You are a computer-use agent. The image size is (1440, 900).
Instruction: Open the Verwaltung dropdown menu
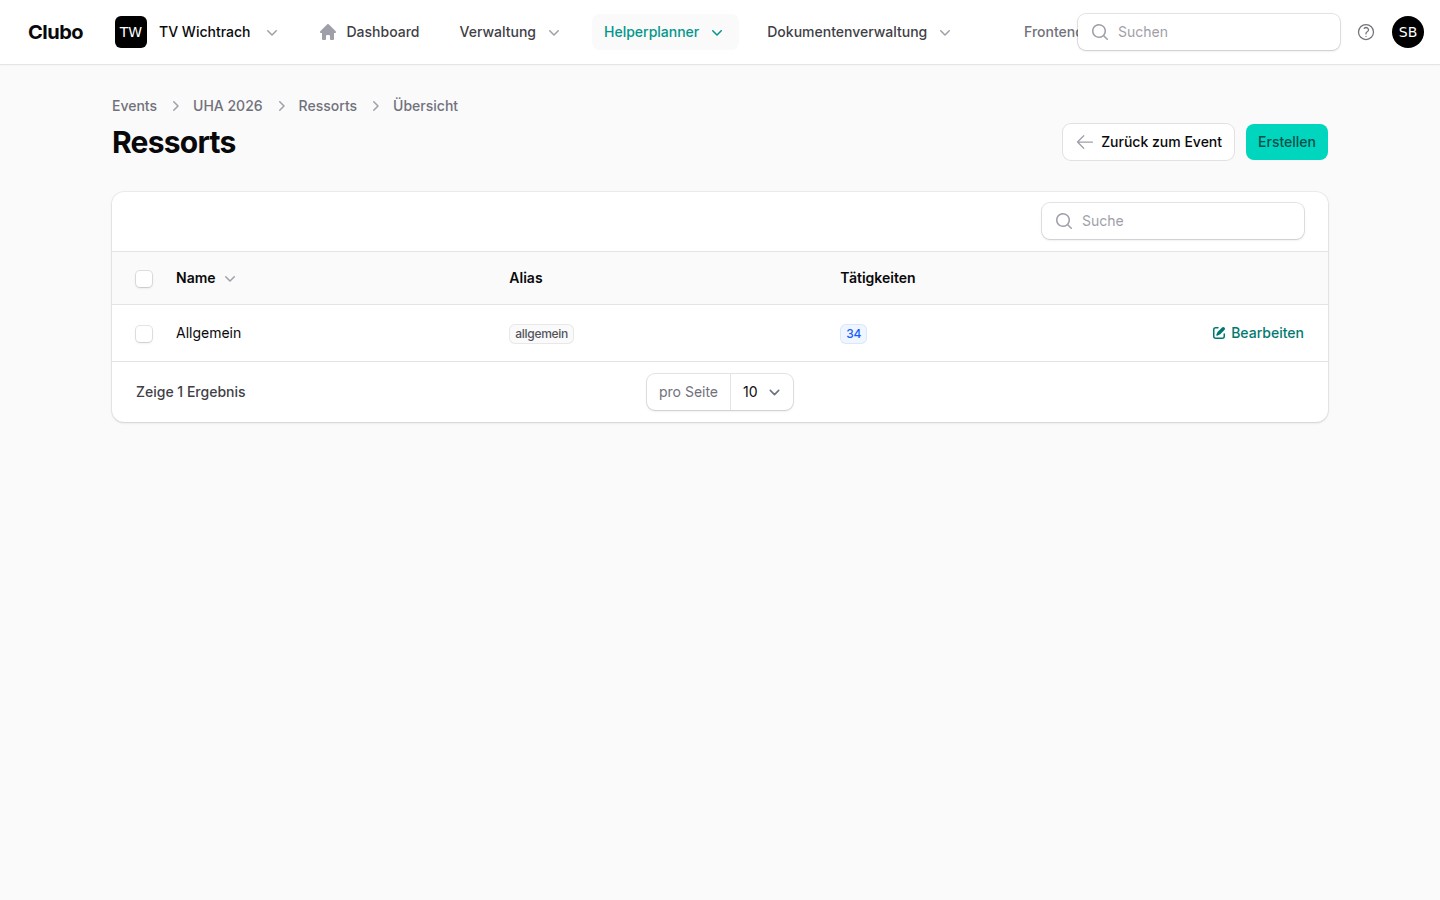(509, 32)
